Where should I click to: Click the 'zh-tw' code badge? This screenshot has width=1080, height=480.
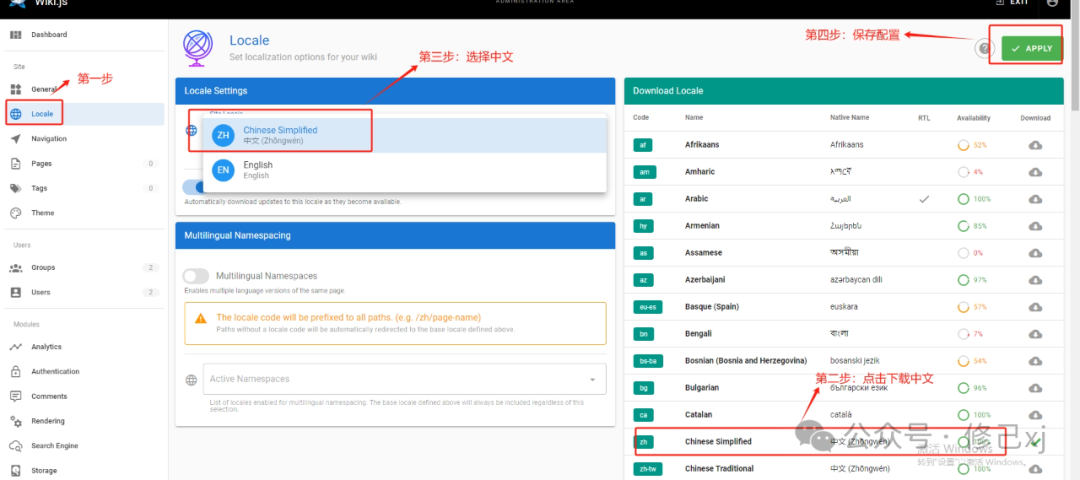click(647, 469)
